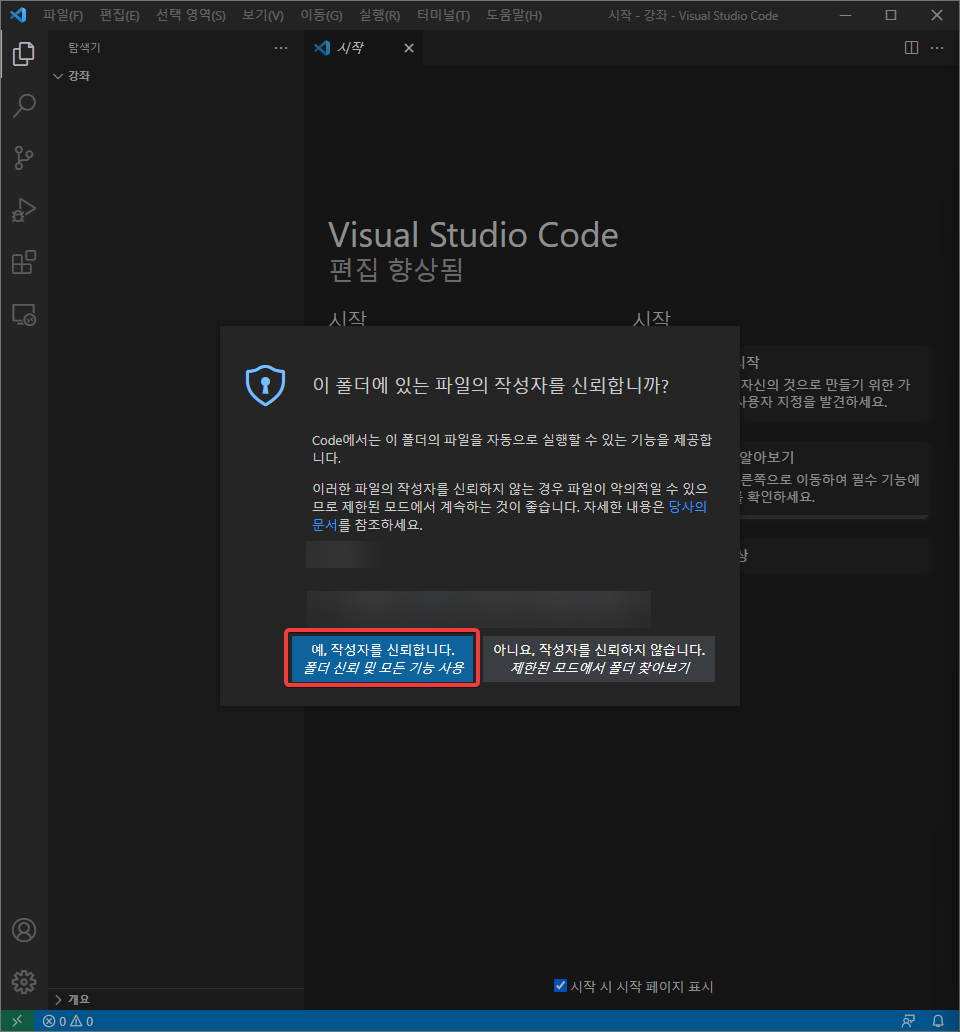Image resolution: width=960 pixels, height=1032 pixels.
Task: Open the Extensions view icon
Action: pyautogui.click(x=24, y=263)
